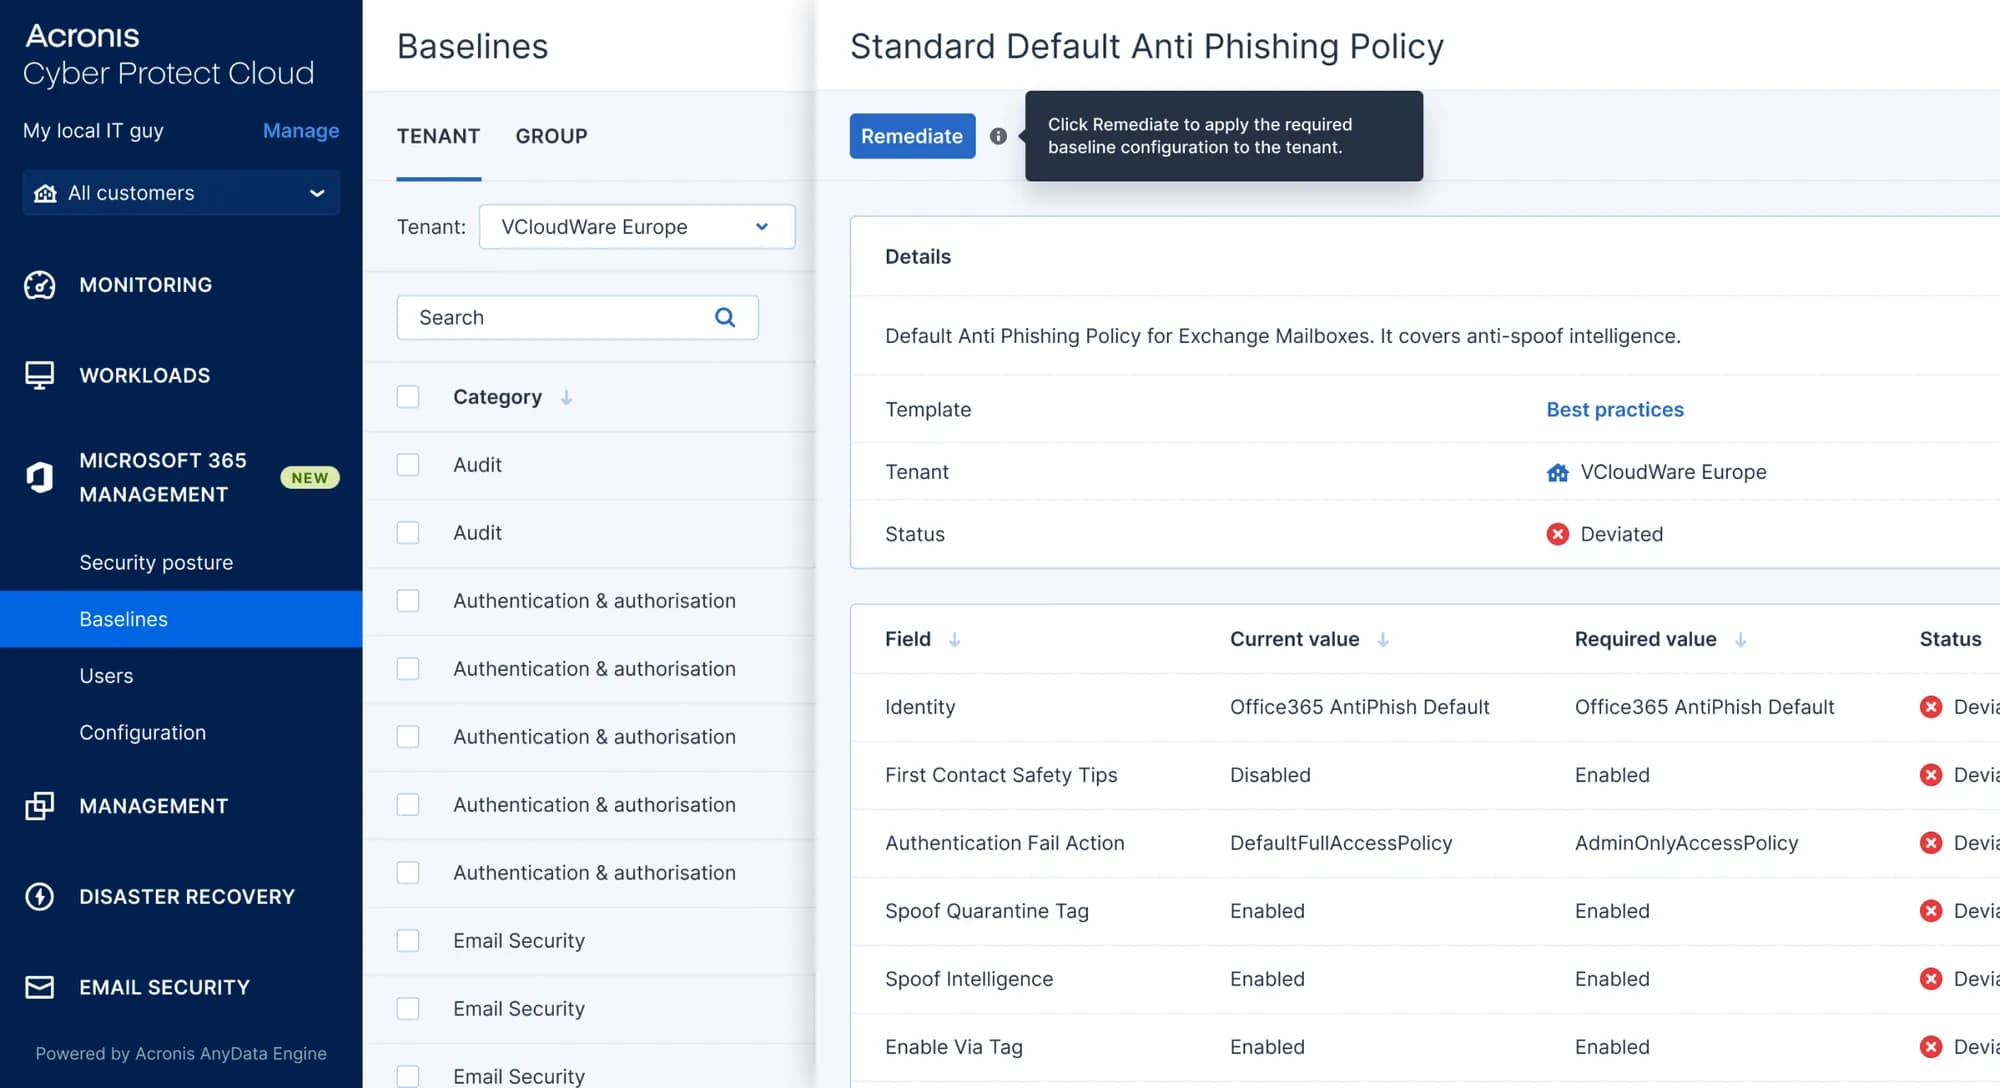This screenshot has height=1088, width=2000.
Task: Sort by Current value column arrow
Action: coord(1383,640)
